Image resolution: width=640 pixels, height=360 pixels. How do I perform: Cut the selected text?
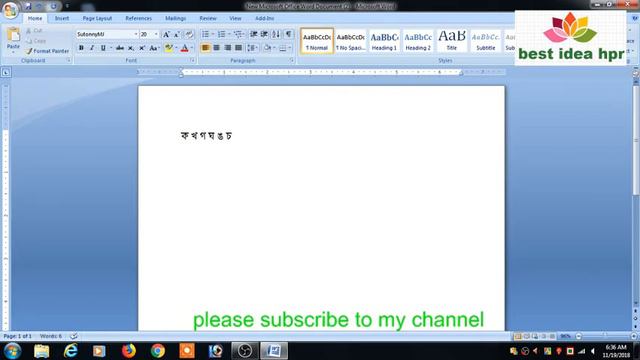[x=34, y=31]
